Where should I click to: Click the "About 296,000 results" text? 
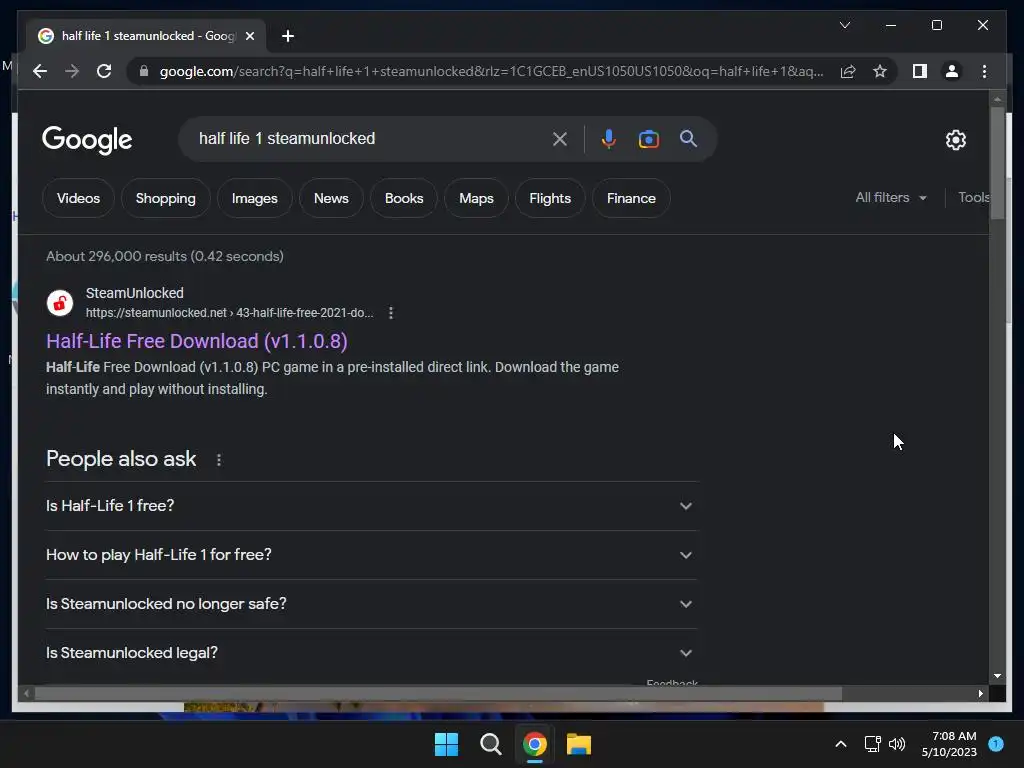click(x=165, y=256)
